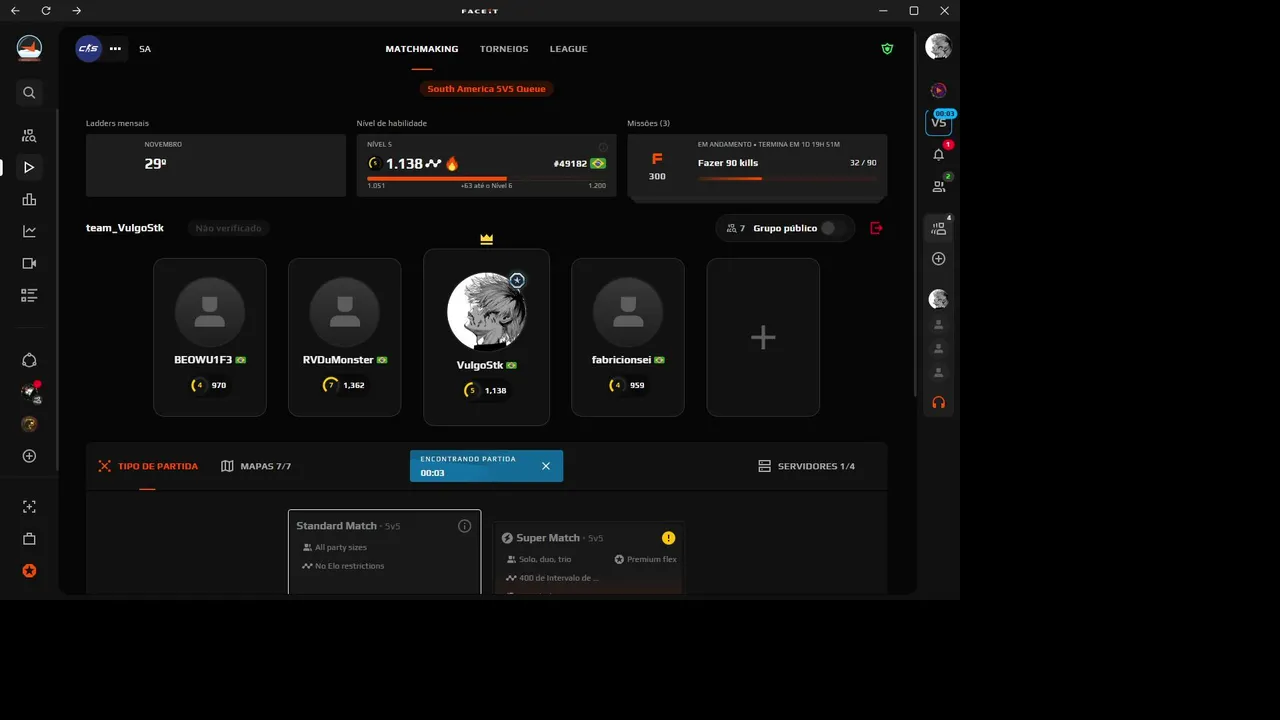Open VulgoStk player card

[x=486, y=337]
